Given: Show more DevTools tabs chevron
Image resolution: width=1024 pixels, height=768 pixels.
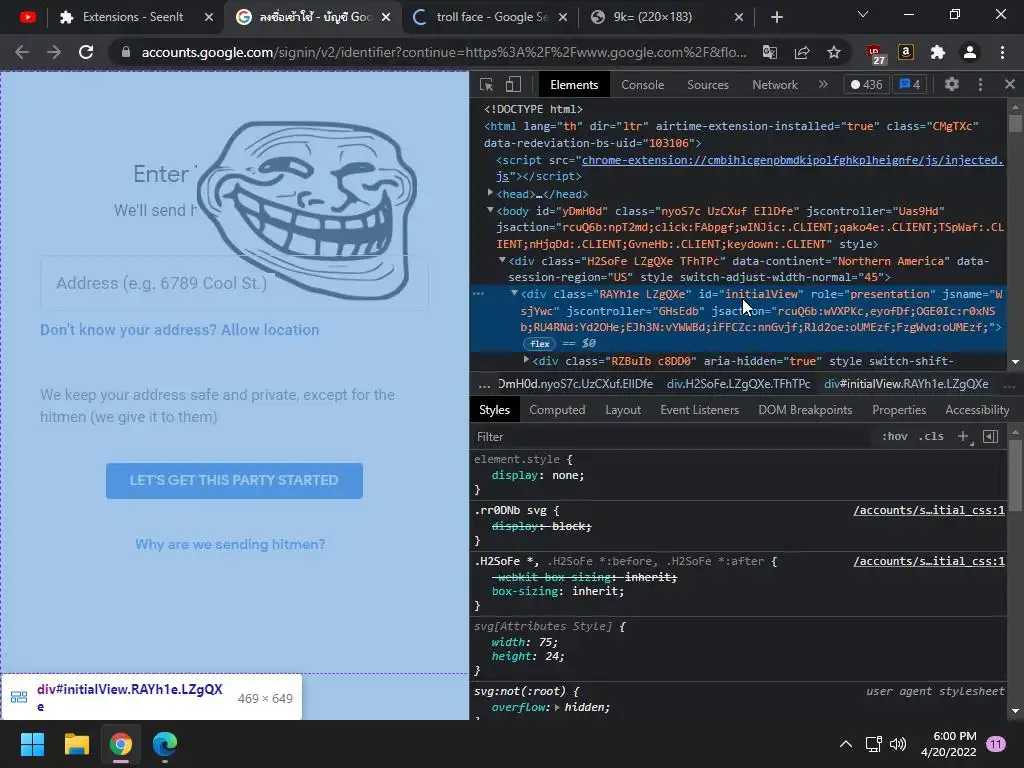Looking at the screenshot, I should (x=823, y=84).
